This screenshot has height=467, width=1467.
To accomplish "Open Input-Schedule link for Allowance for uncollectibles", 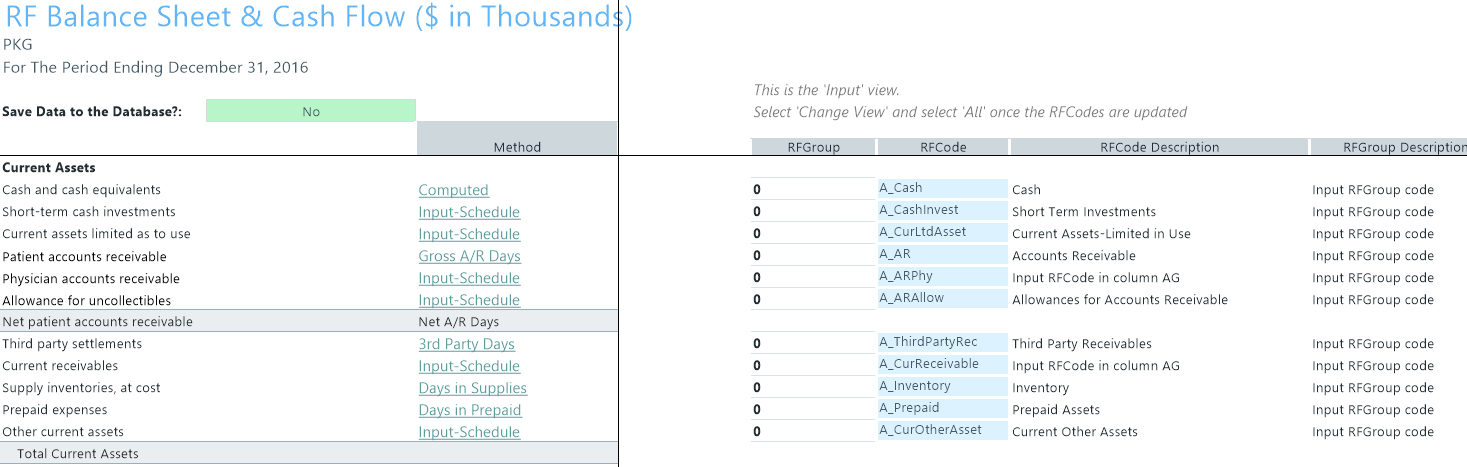I will point(469,300).
